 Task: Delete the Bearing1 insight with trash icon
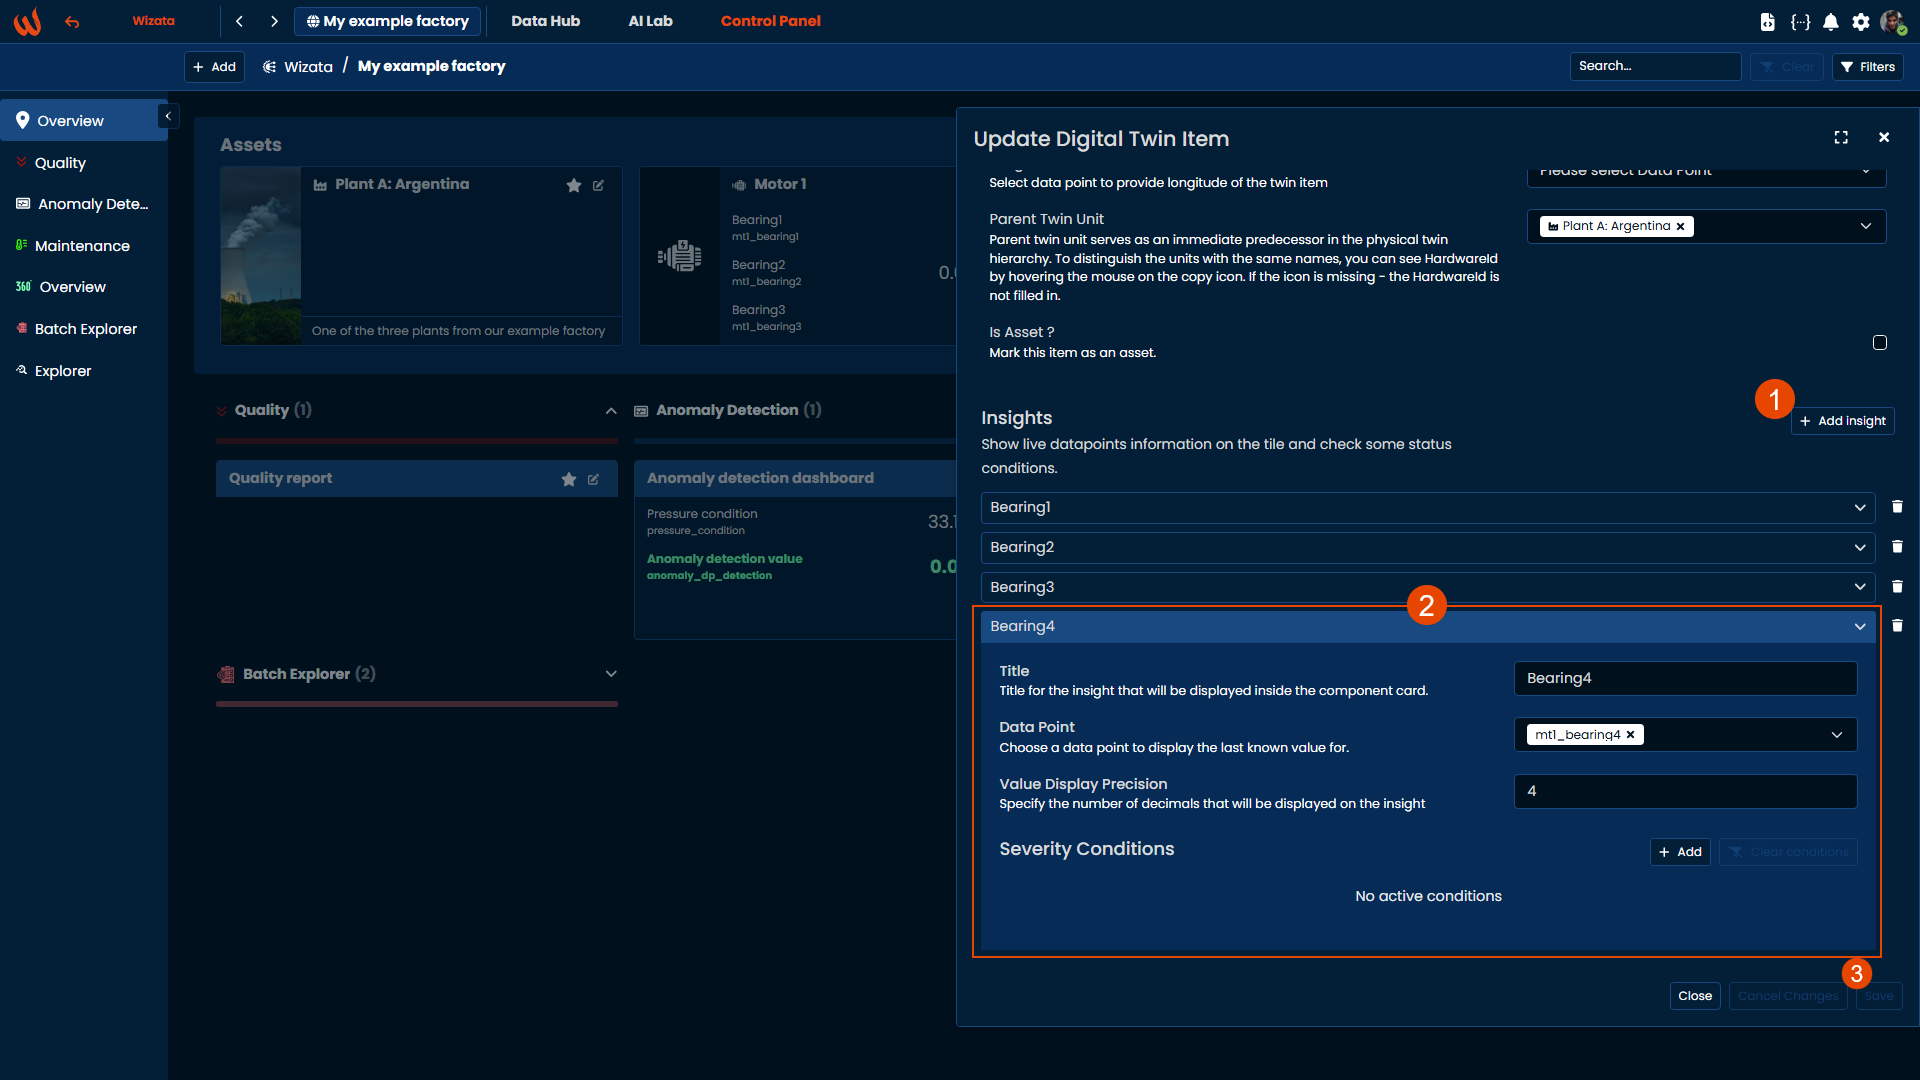point(1897,507)
